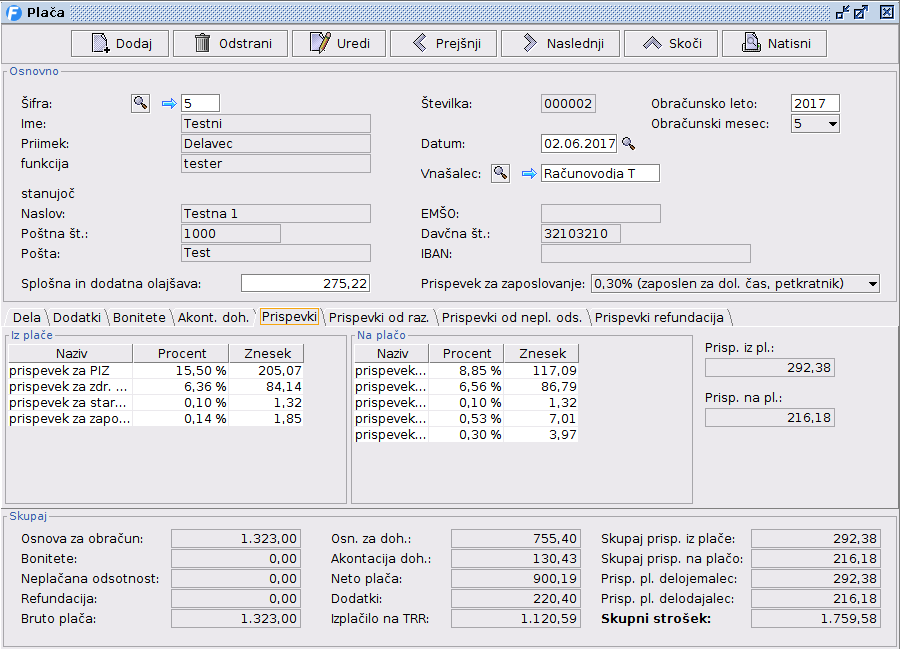The width and height of the screenshot is (900, 649).
Task: Click the Skoči jump button
Action: (x=671, y=43)
